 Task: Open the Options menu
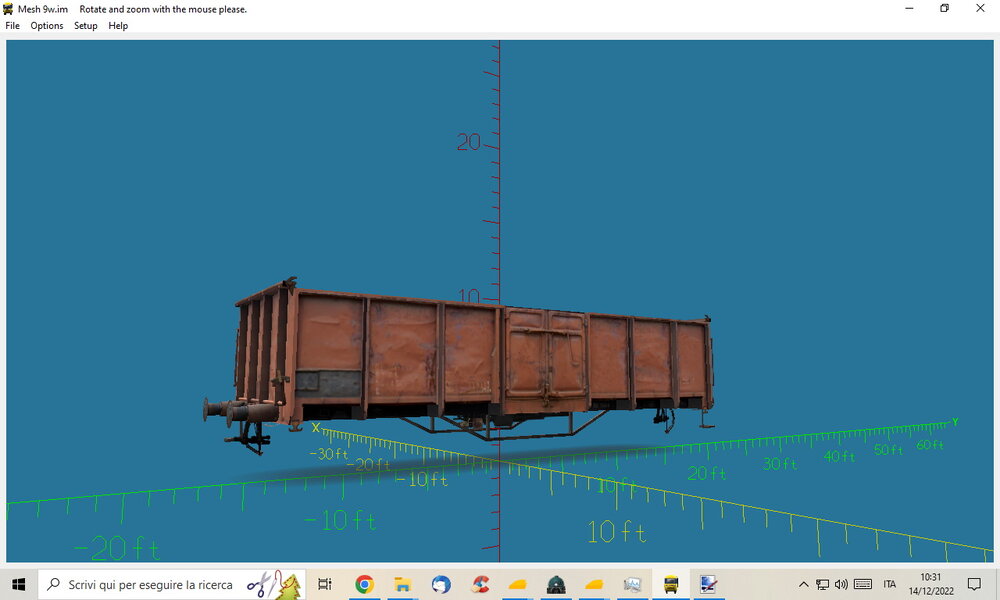(x=47, y=26)
